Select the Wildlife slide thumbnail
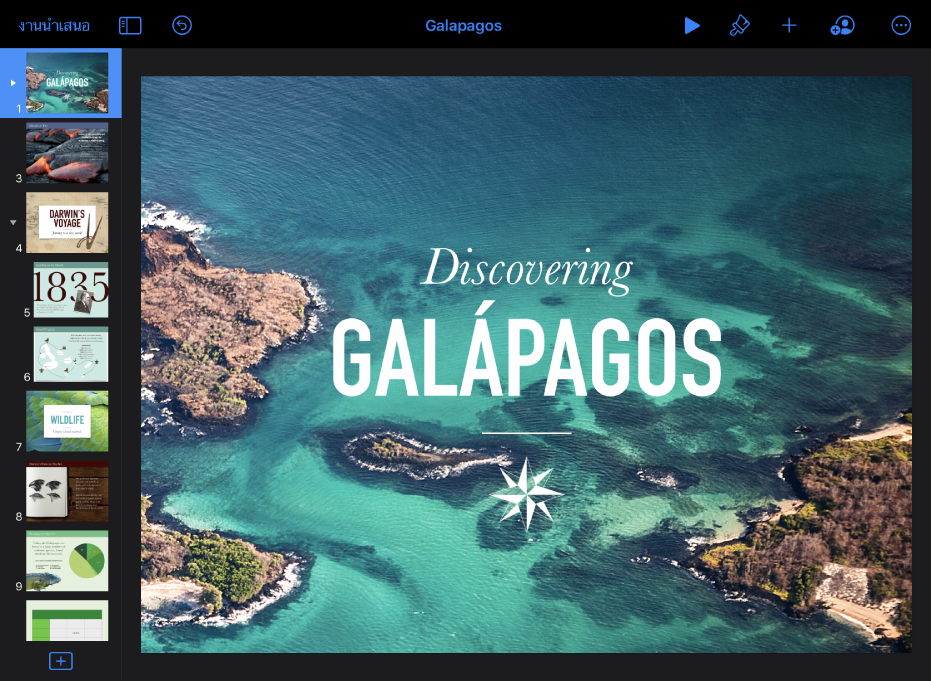 coord(67,421)
